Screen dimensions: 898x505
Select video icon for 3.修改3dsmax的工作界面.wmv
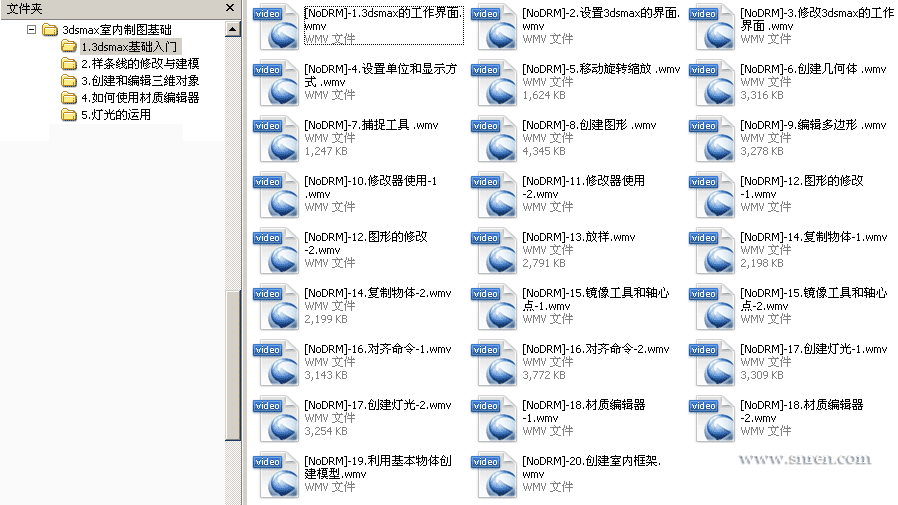pos(712,27)
